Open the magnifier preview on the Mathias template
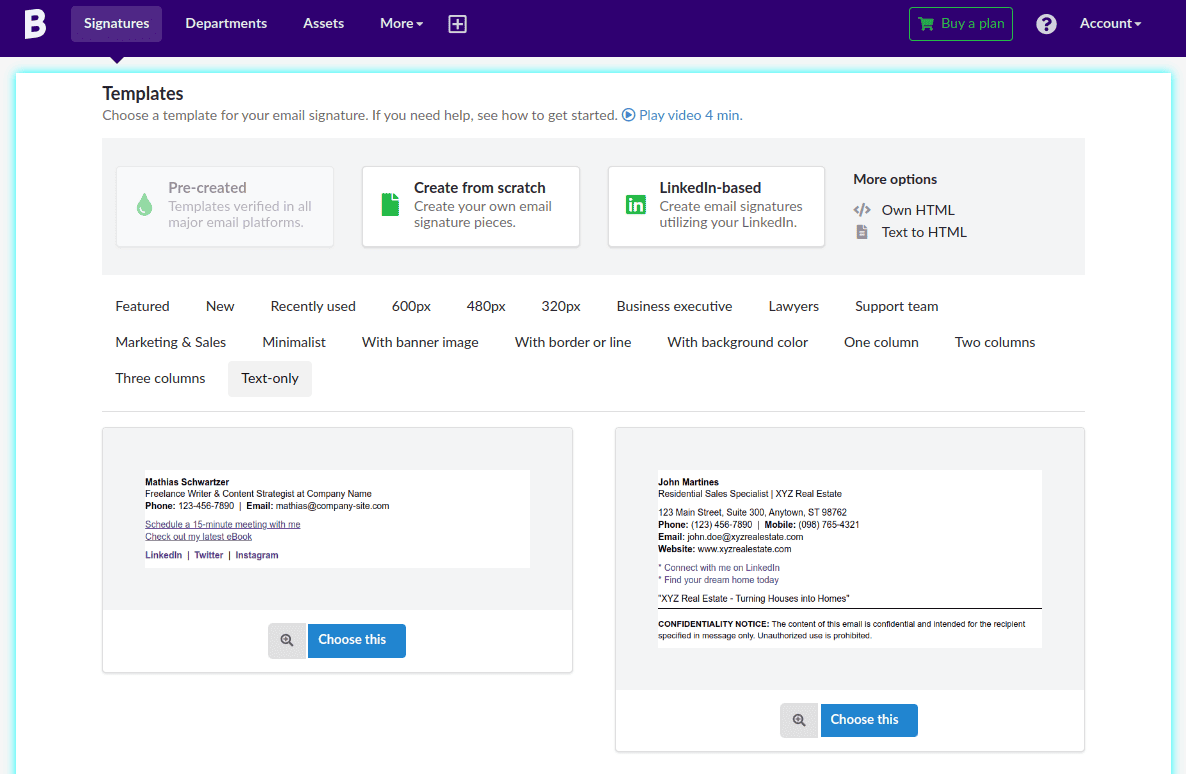Screen dimensions: 1186x774 (x=287, y=640)
